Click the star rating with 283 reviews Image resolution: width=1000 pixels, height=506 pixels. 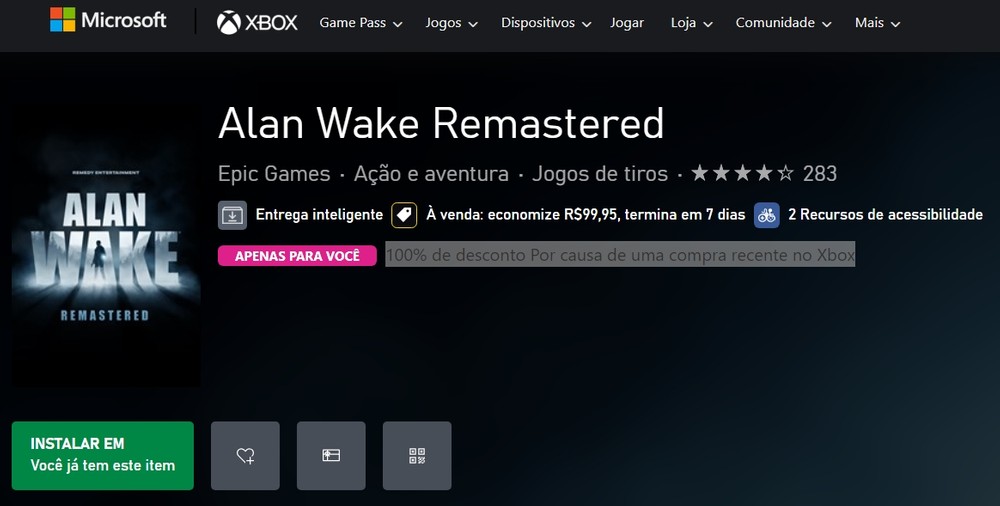pyautogui.click(x=764, y=173)
